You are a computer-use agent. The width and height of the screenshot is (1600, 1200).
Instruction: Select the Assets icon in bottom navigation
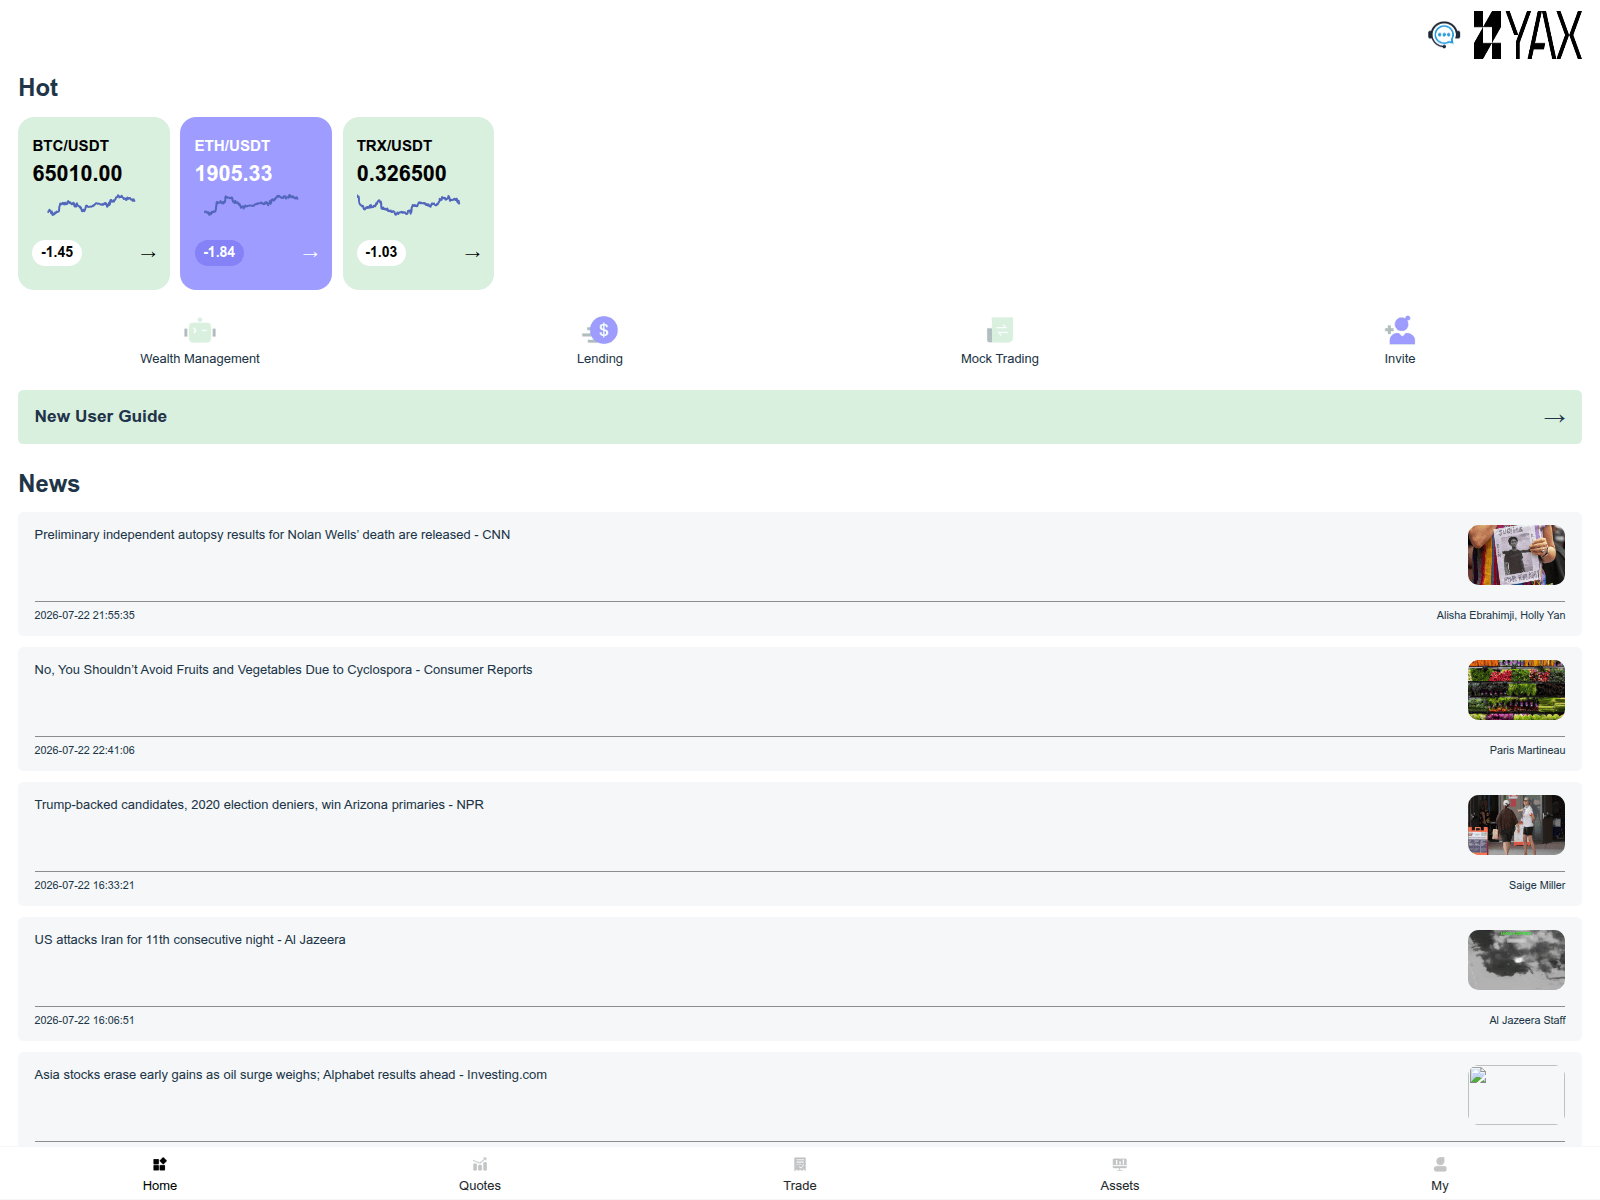[1120, 1164]
